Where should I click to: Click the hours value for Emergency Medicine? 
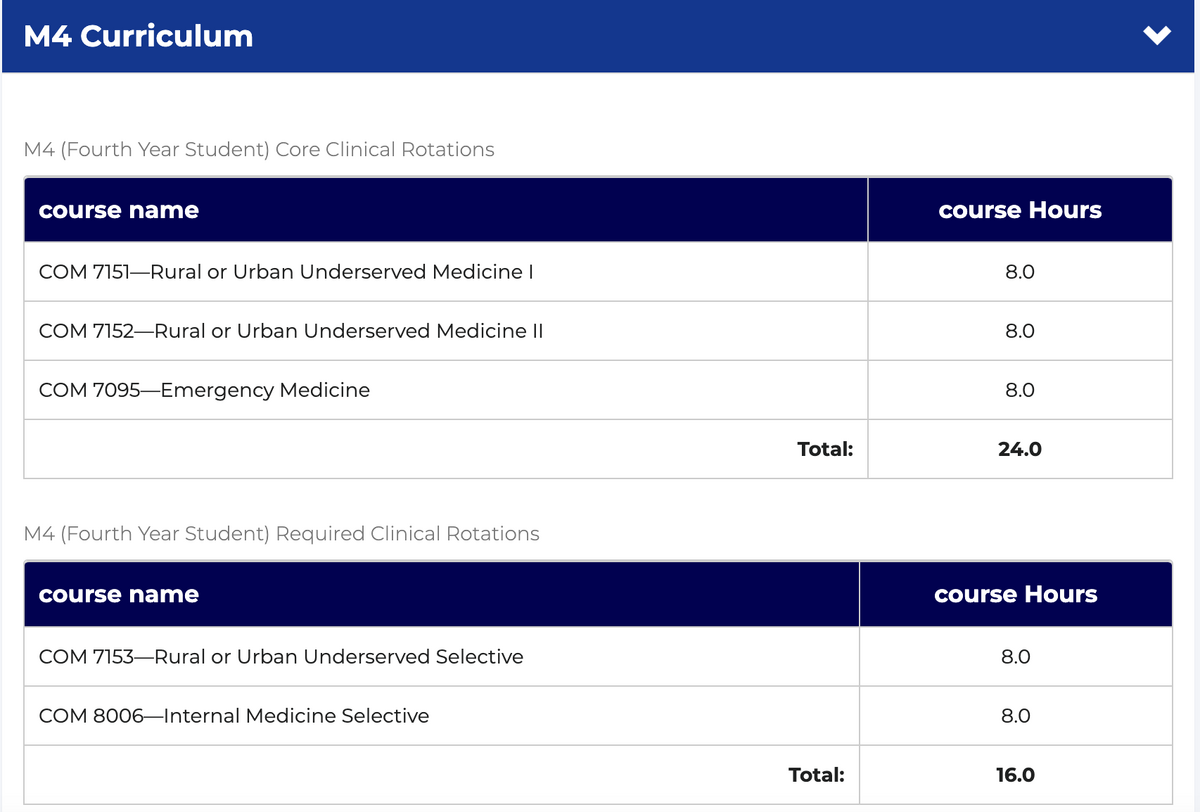pyautogui.click(x=1020, y=390)
